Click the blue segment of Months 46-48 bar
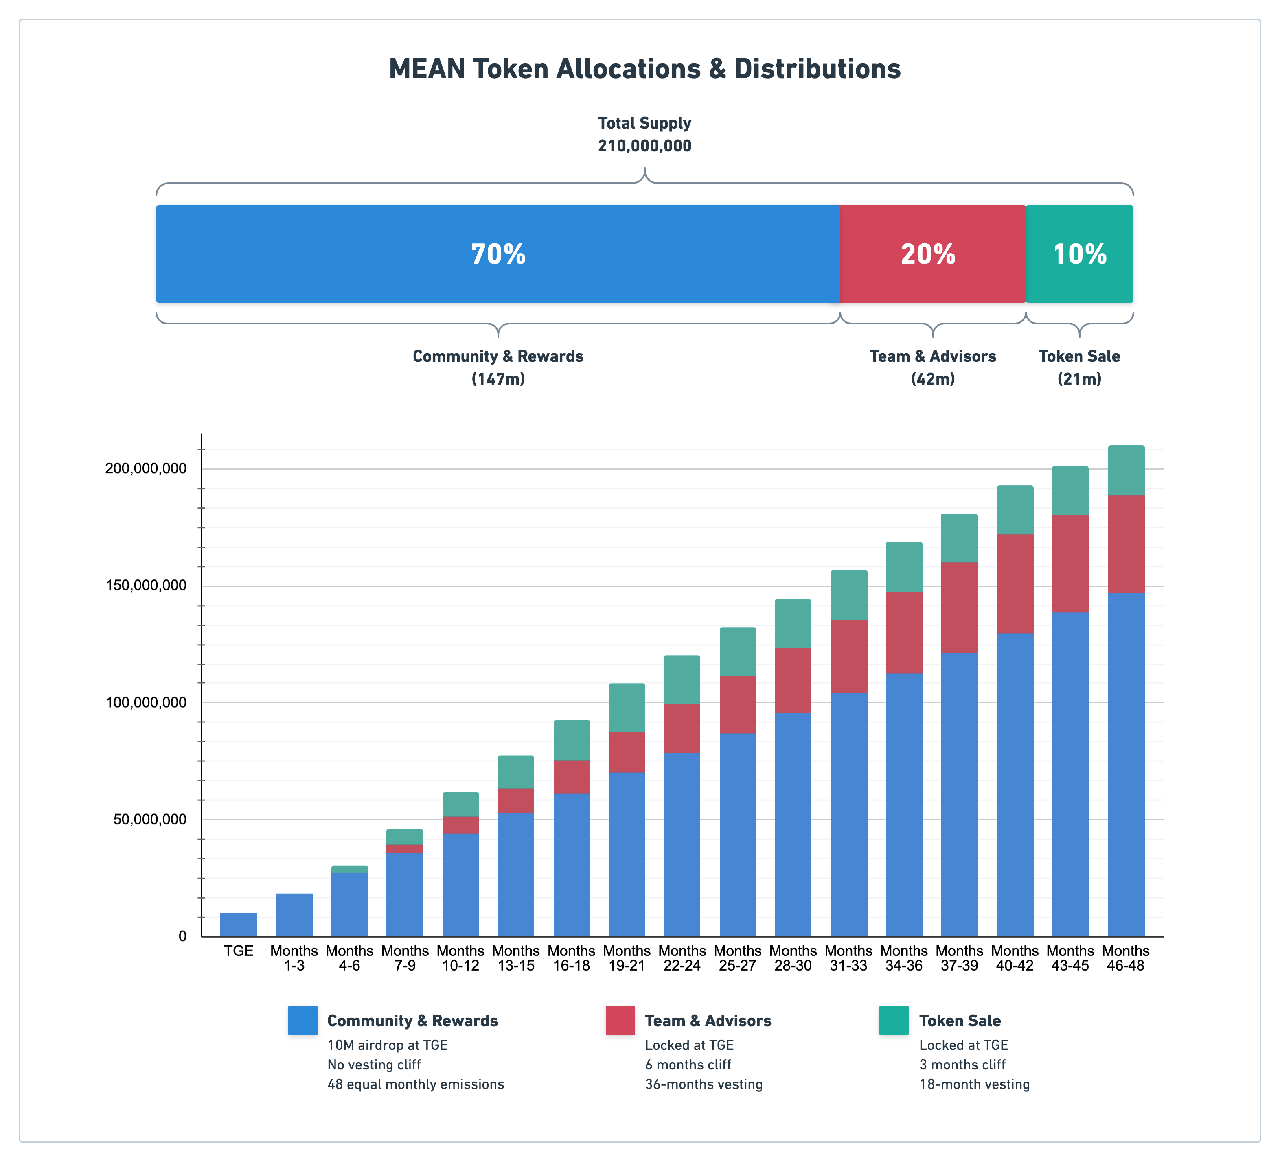 pos(1126,765)
